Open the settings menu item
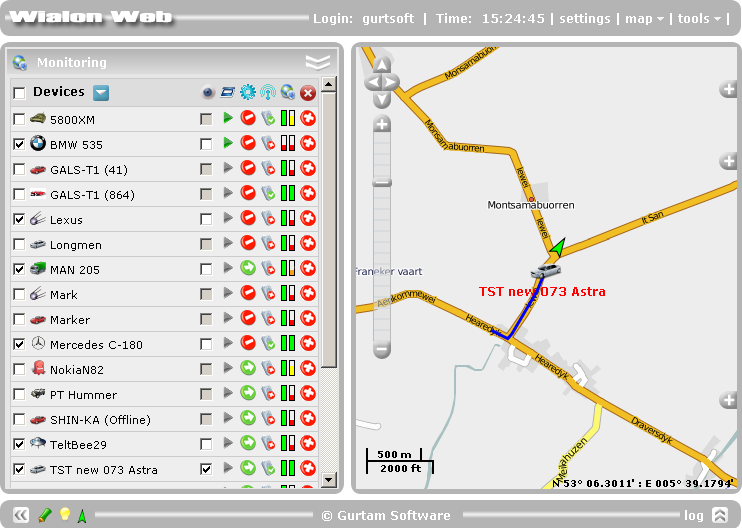The height and width of the screenshot is (528, 742). tap(585, 19)
